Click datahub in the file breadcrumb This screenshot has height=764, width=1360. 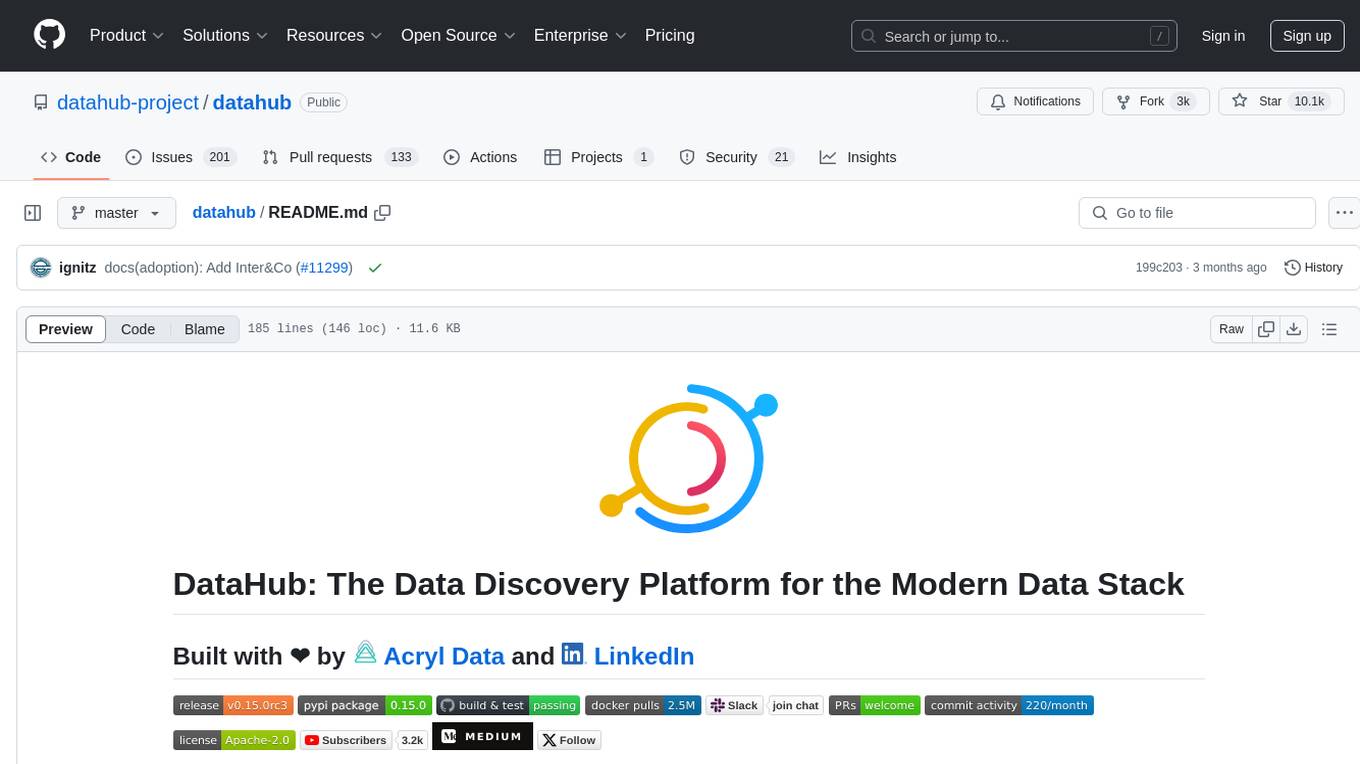224,213
